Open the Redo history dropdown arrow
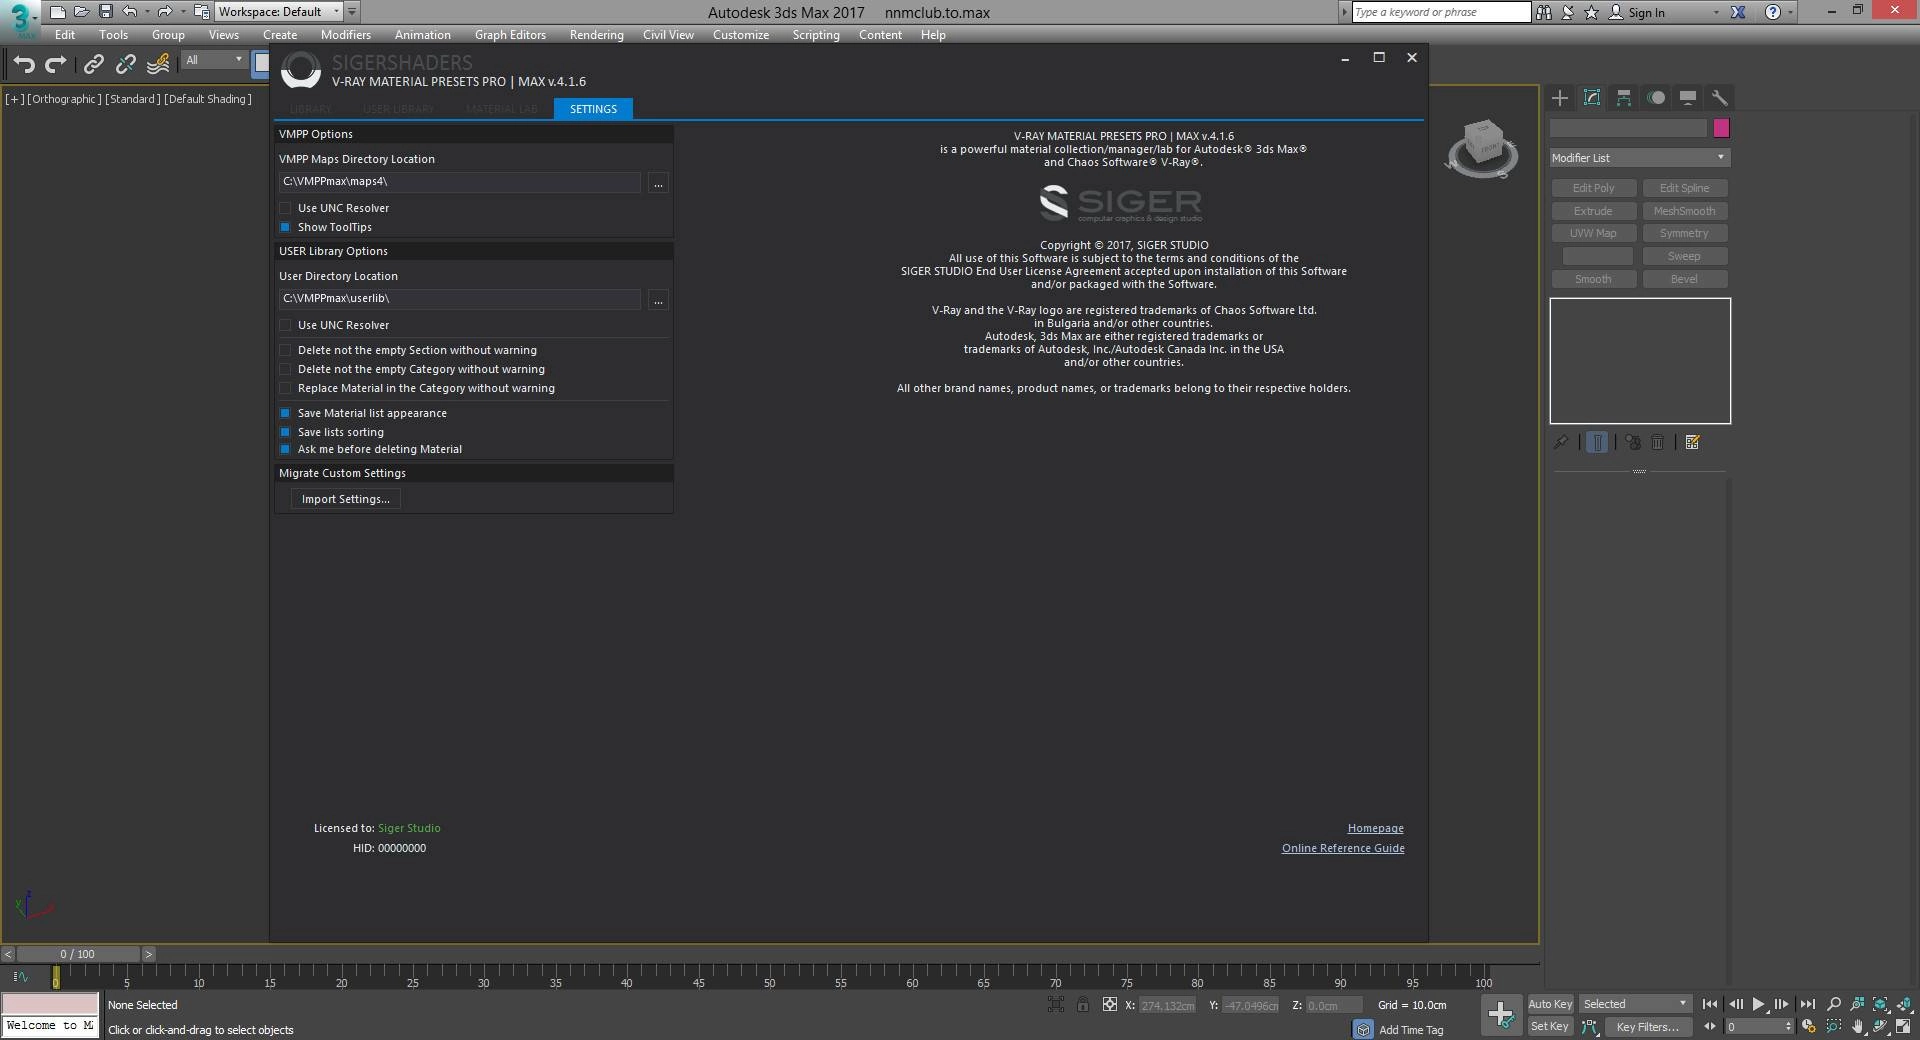Viewport: 1920px width, 1040px height. pyautogui.click(x=183, y=12)
